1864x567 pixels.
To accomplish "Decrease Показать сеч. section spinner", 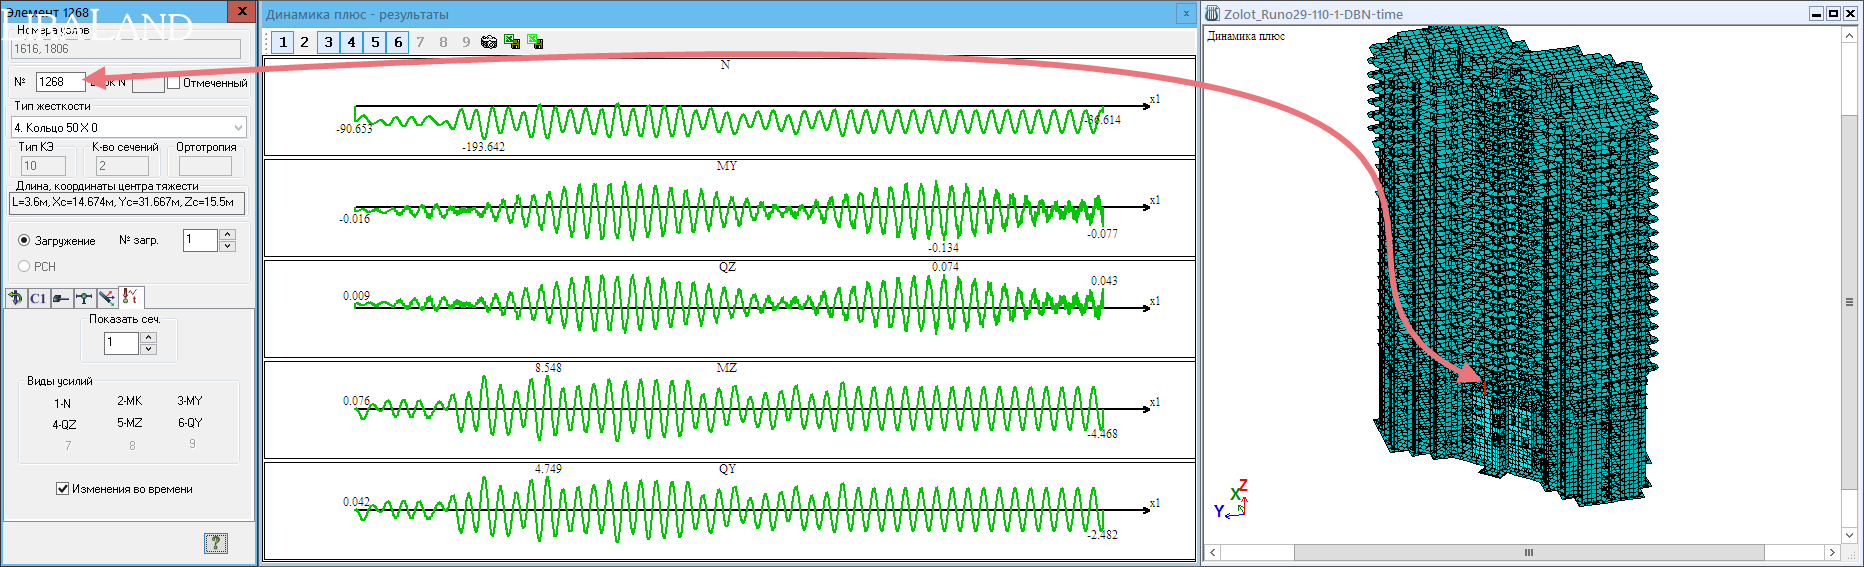I will [149, 349].
